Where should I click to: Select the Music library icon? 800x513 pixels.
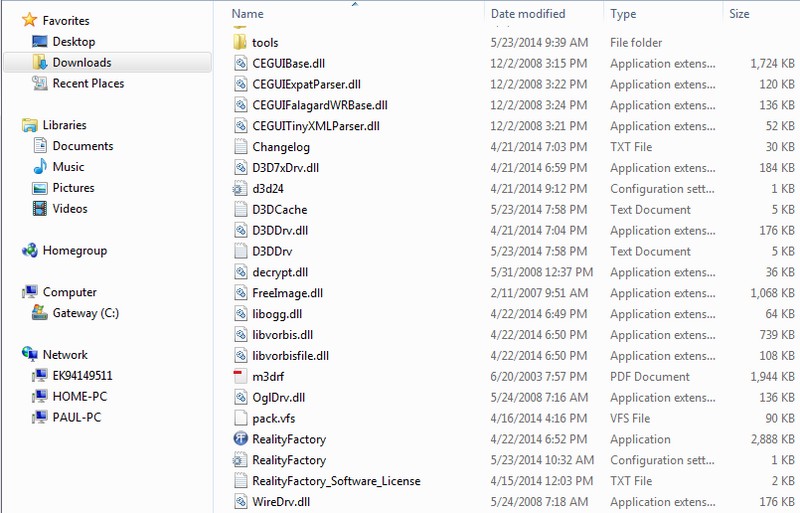[40, 167]
